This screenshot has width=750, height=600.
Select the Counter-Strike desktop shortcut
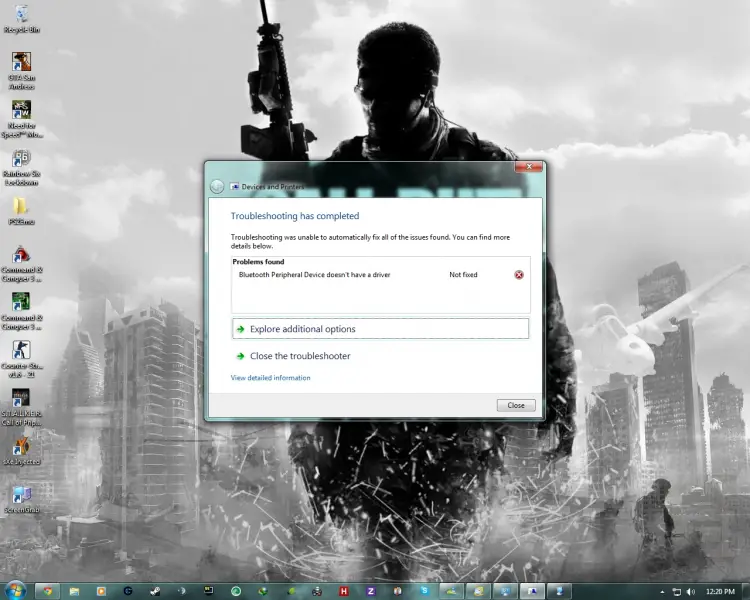(22, 359)
